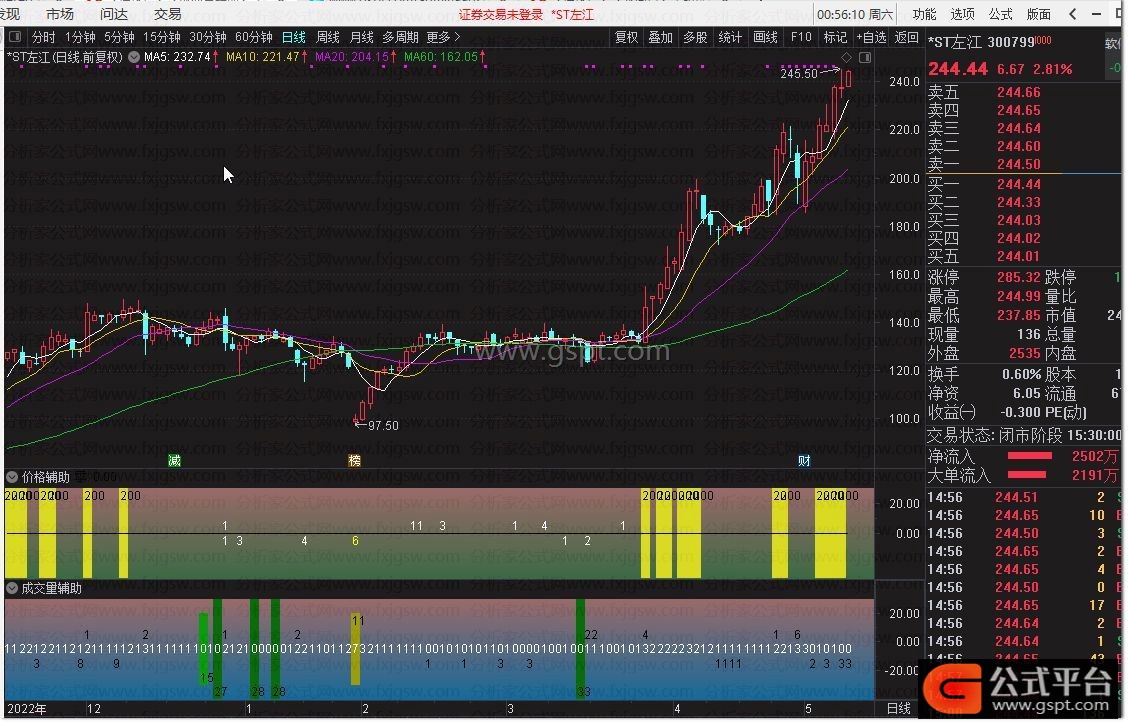This screenshot has width=1128, height=722.
Task: Click the 换手 turnover value 0.60%
Action: click(x=1022, y=374)
